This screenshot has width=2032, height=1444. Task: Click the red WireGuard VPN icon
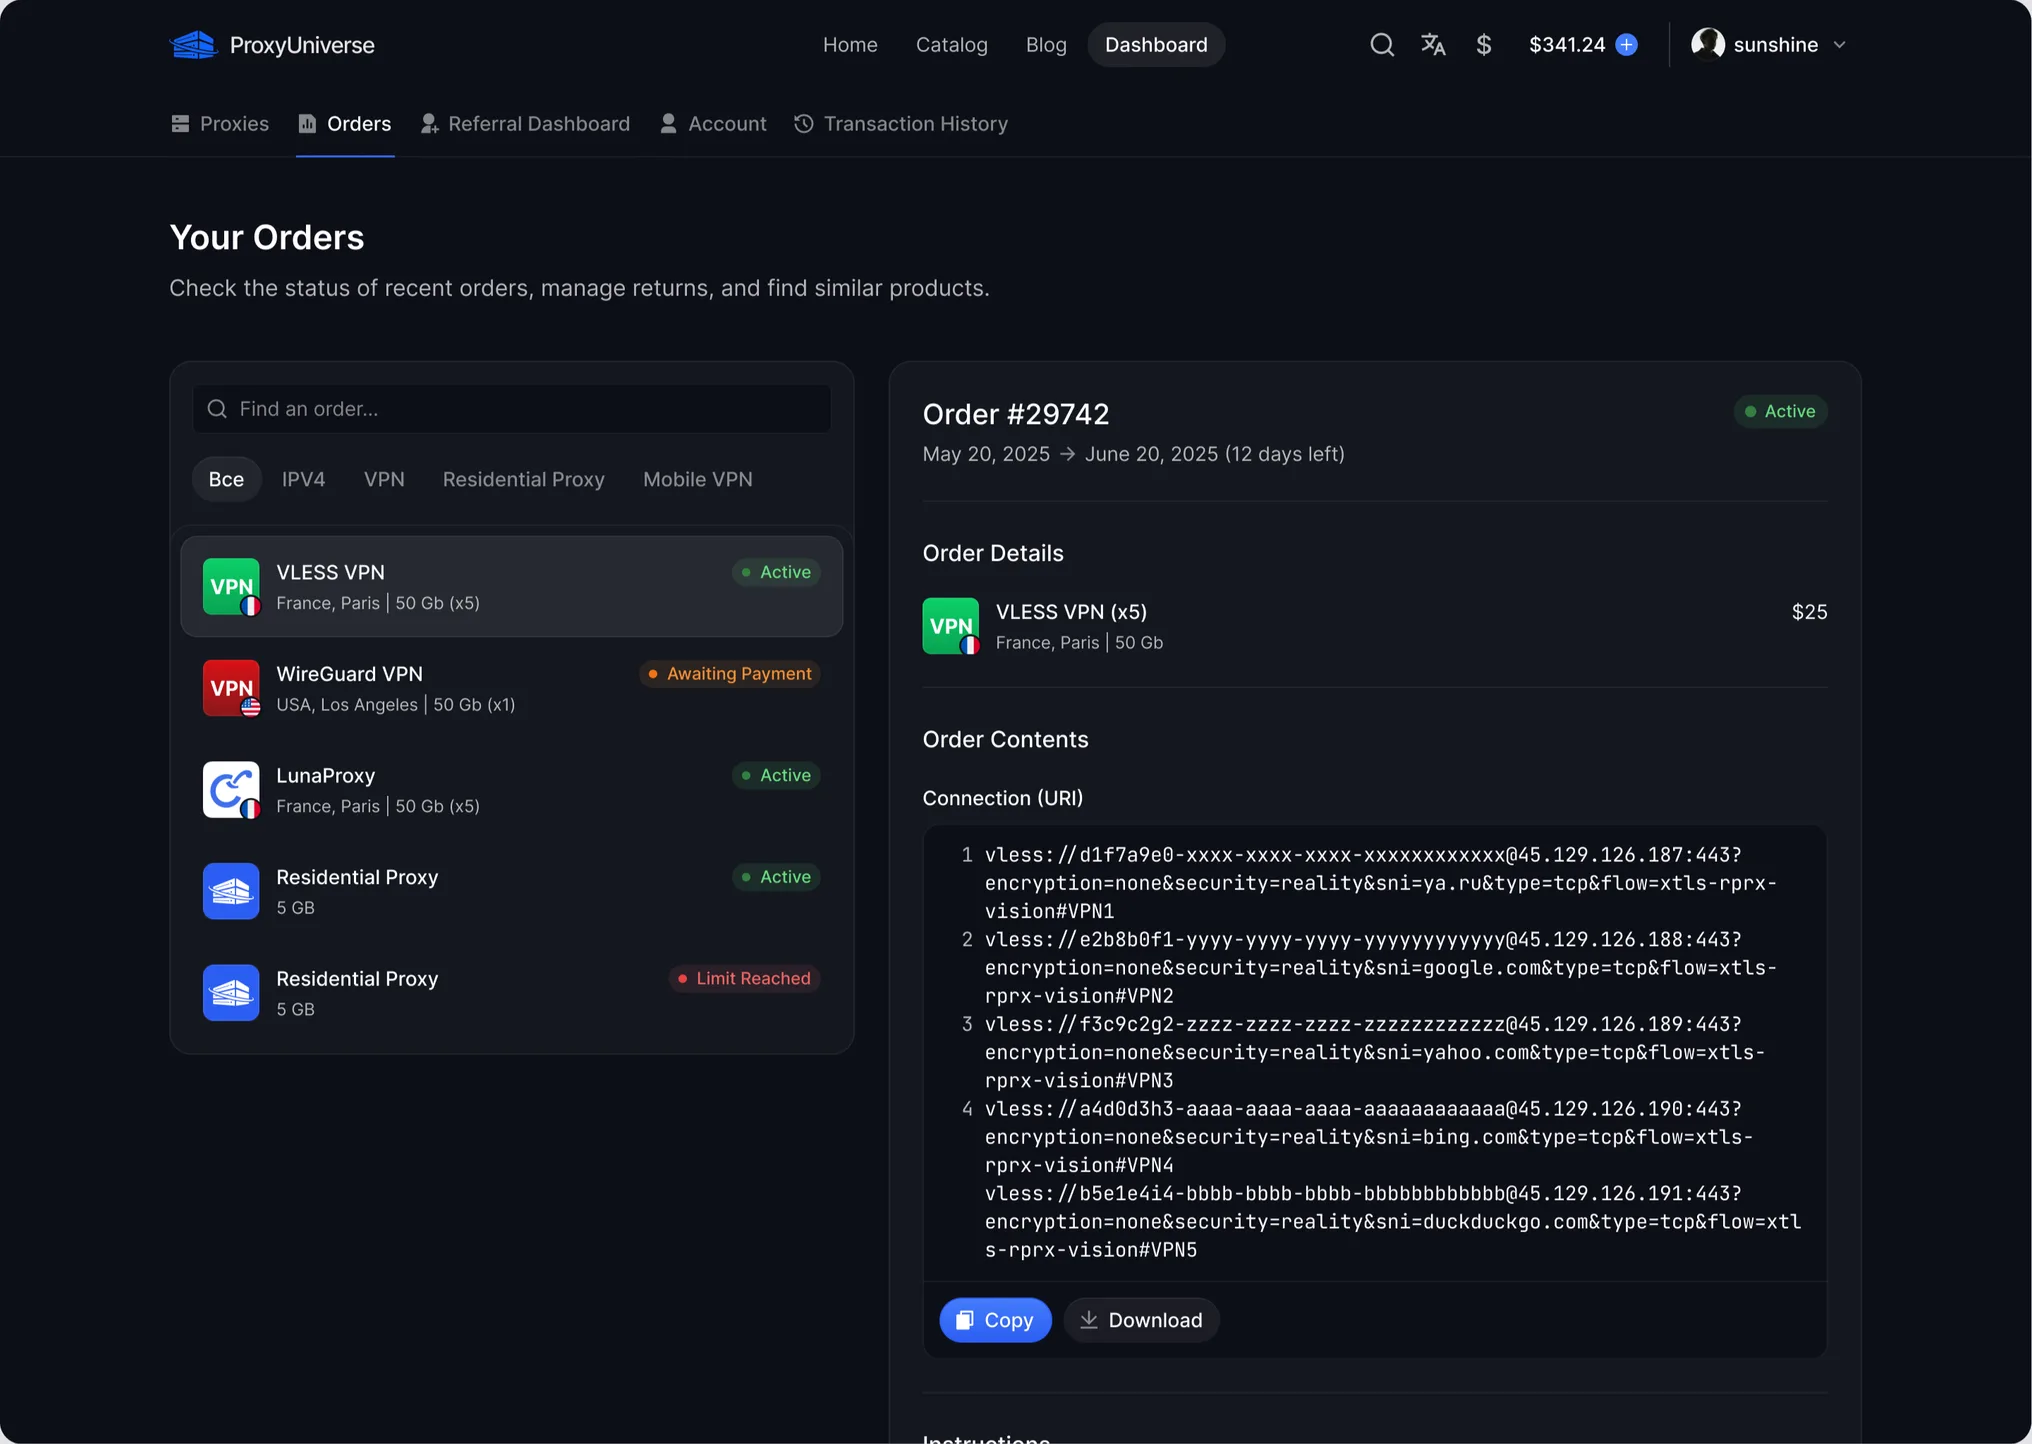click(x=231, y=688)
